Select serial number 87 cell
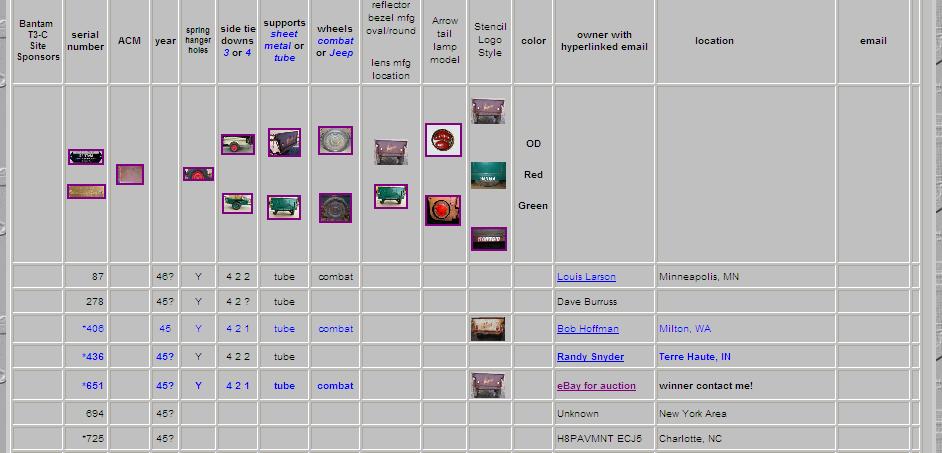 pos(85,277)
